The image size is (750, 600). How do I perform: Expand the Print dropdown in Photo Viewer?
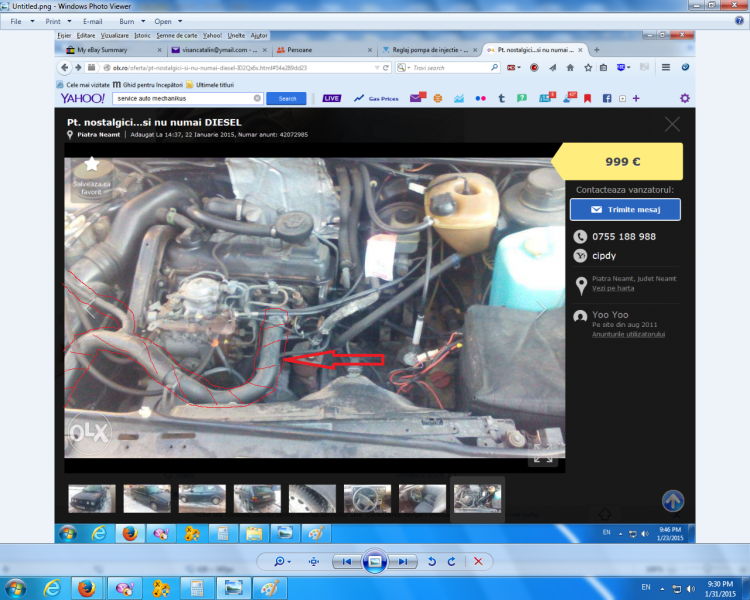(x=55, y=21)
